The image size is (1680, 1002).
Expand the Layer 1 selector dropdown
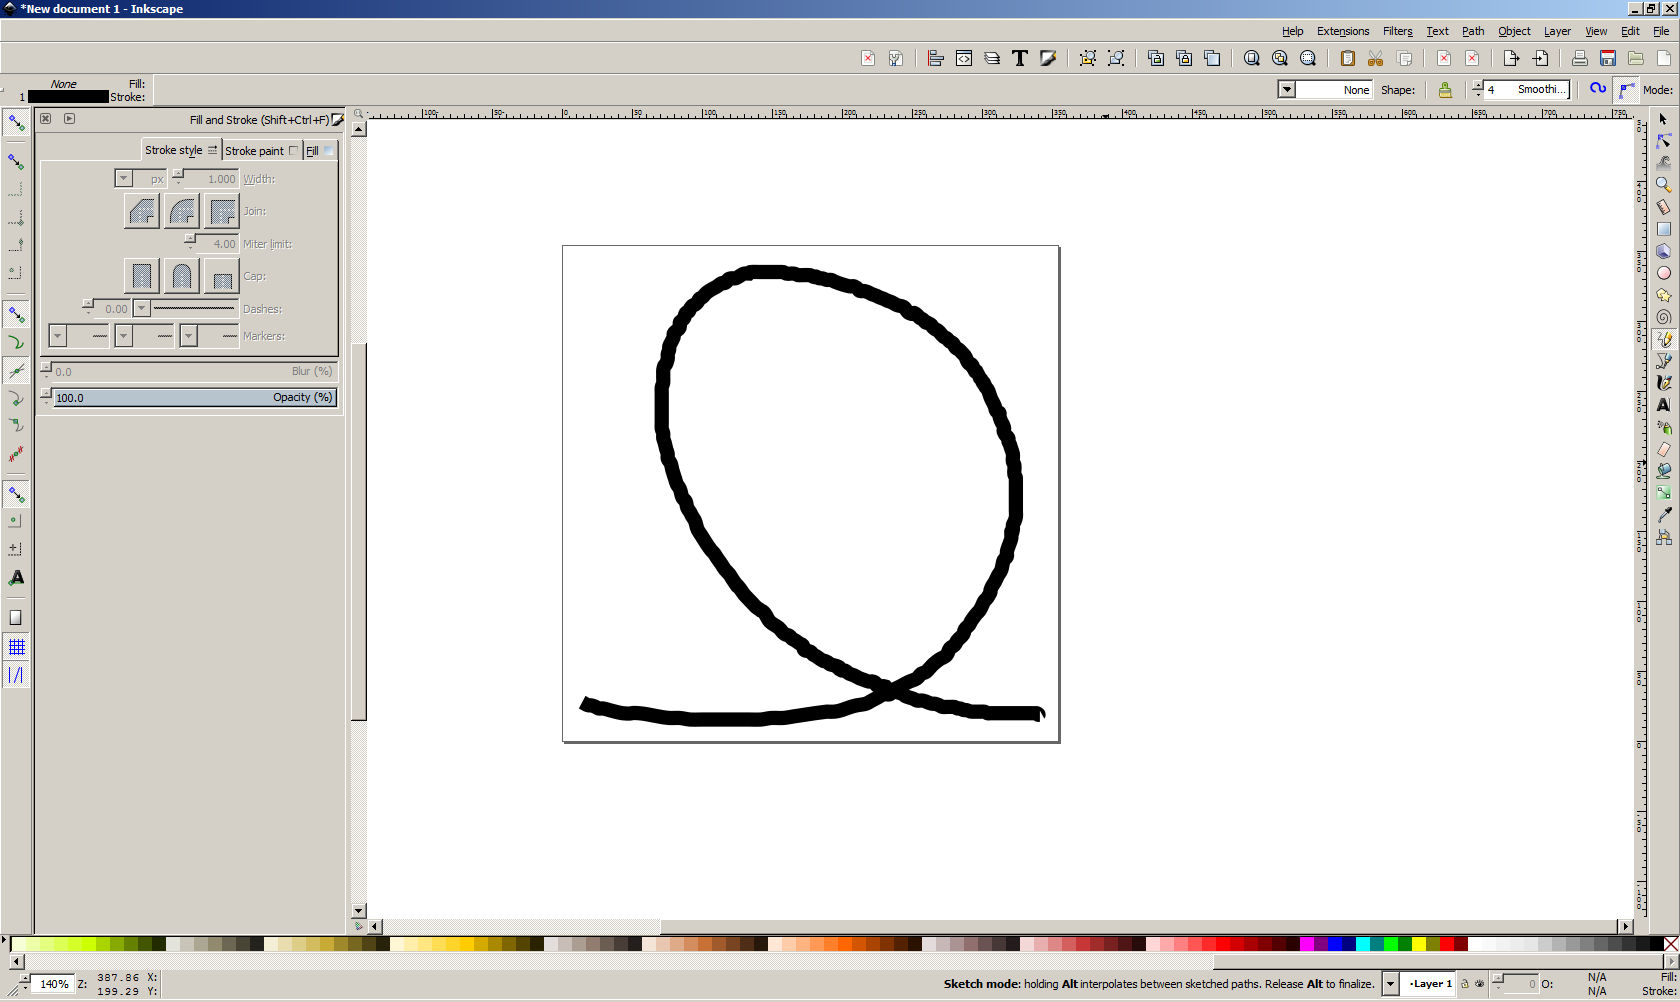[x=1390, y=984]
